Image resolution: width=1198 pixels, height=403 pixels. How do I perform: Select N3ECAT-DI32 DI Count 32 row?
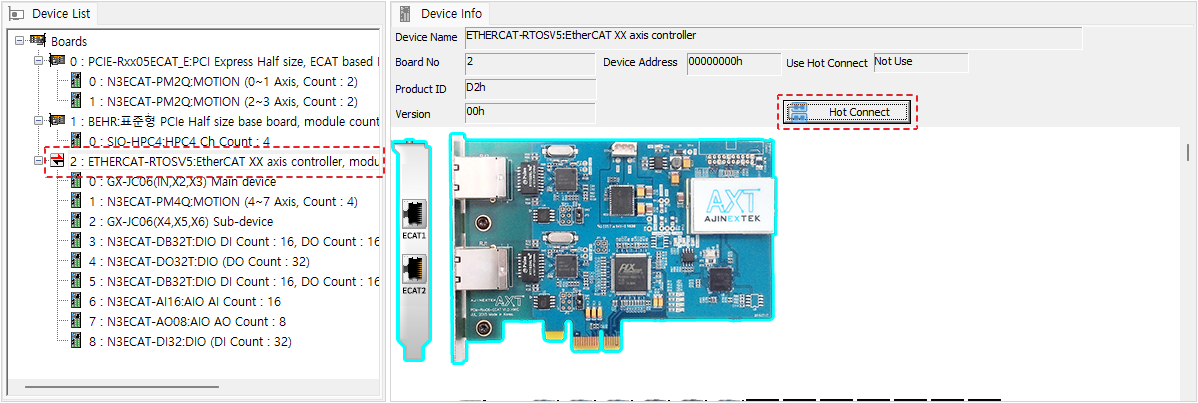(x=189, y=342)
